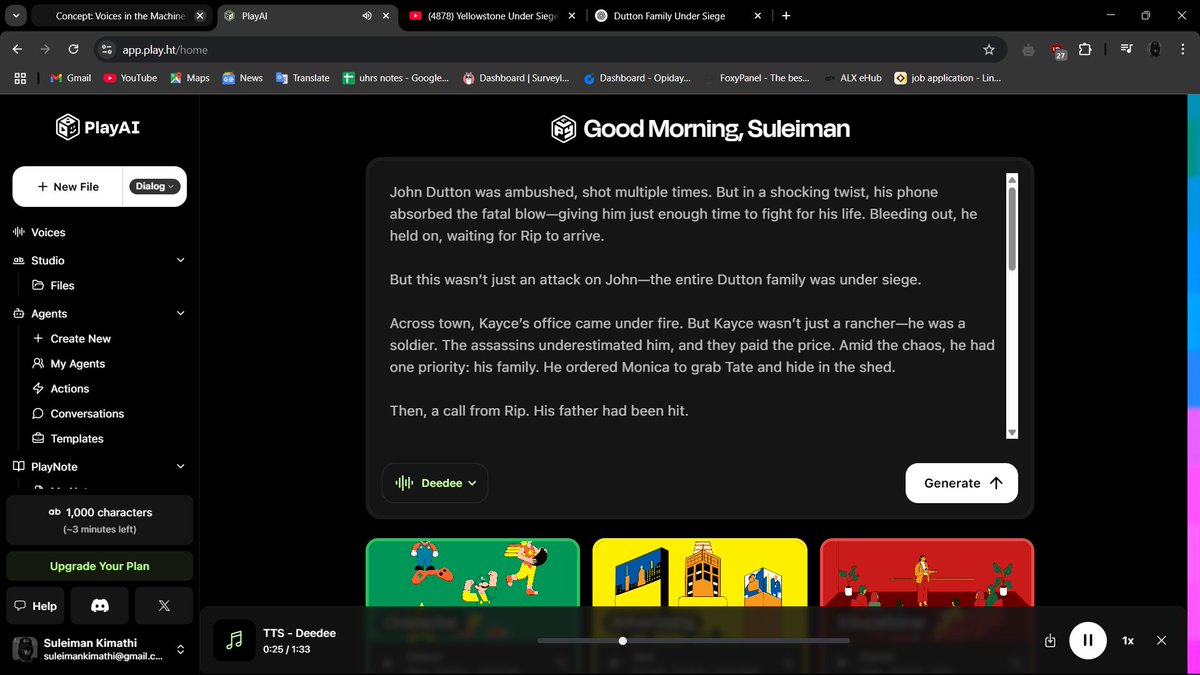Click the text editor scrollbar
1200x675 pixels.
click(1011, 229)
